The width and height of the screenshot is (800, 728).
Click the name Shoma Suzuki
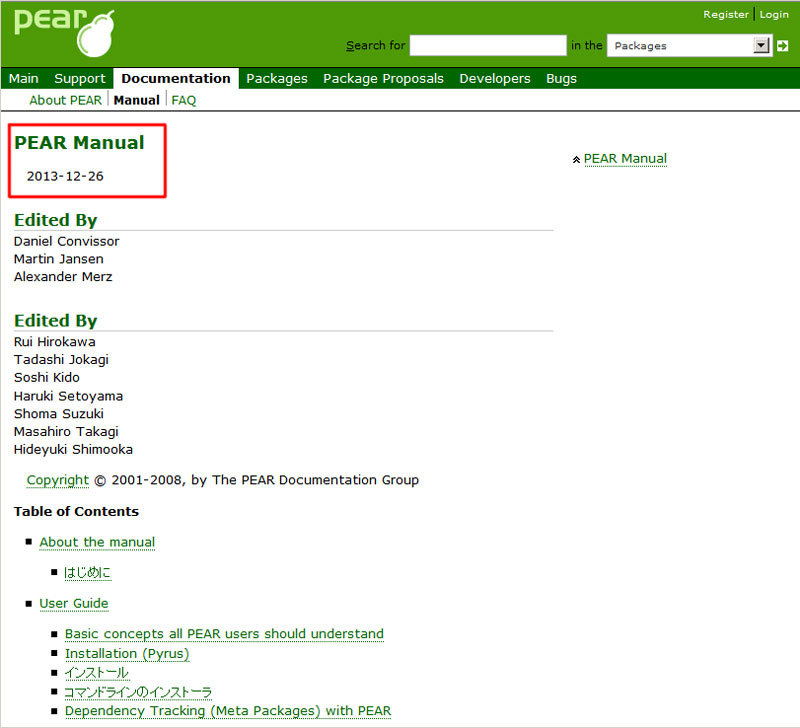pos(59,414)
